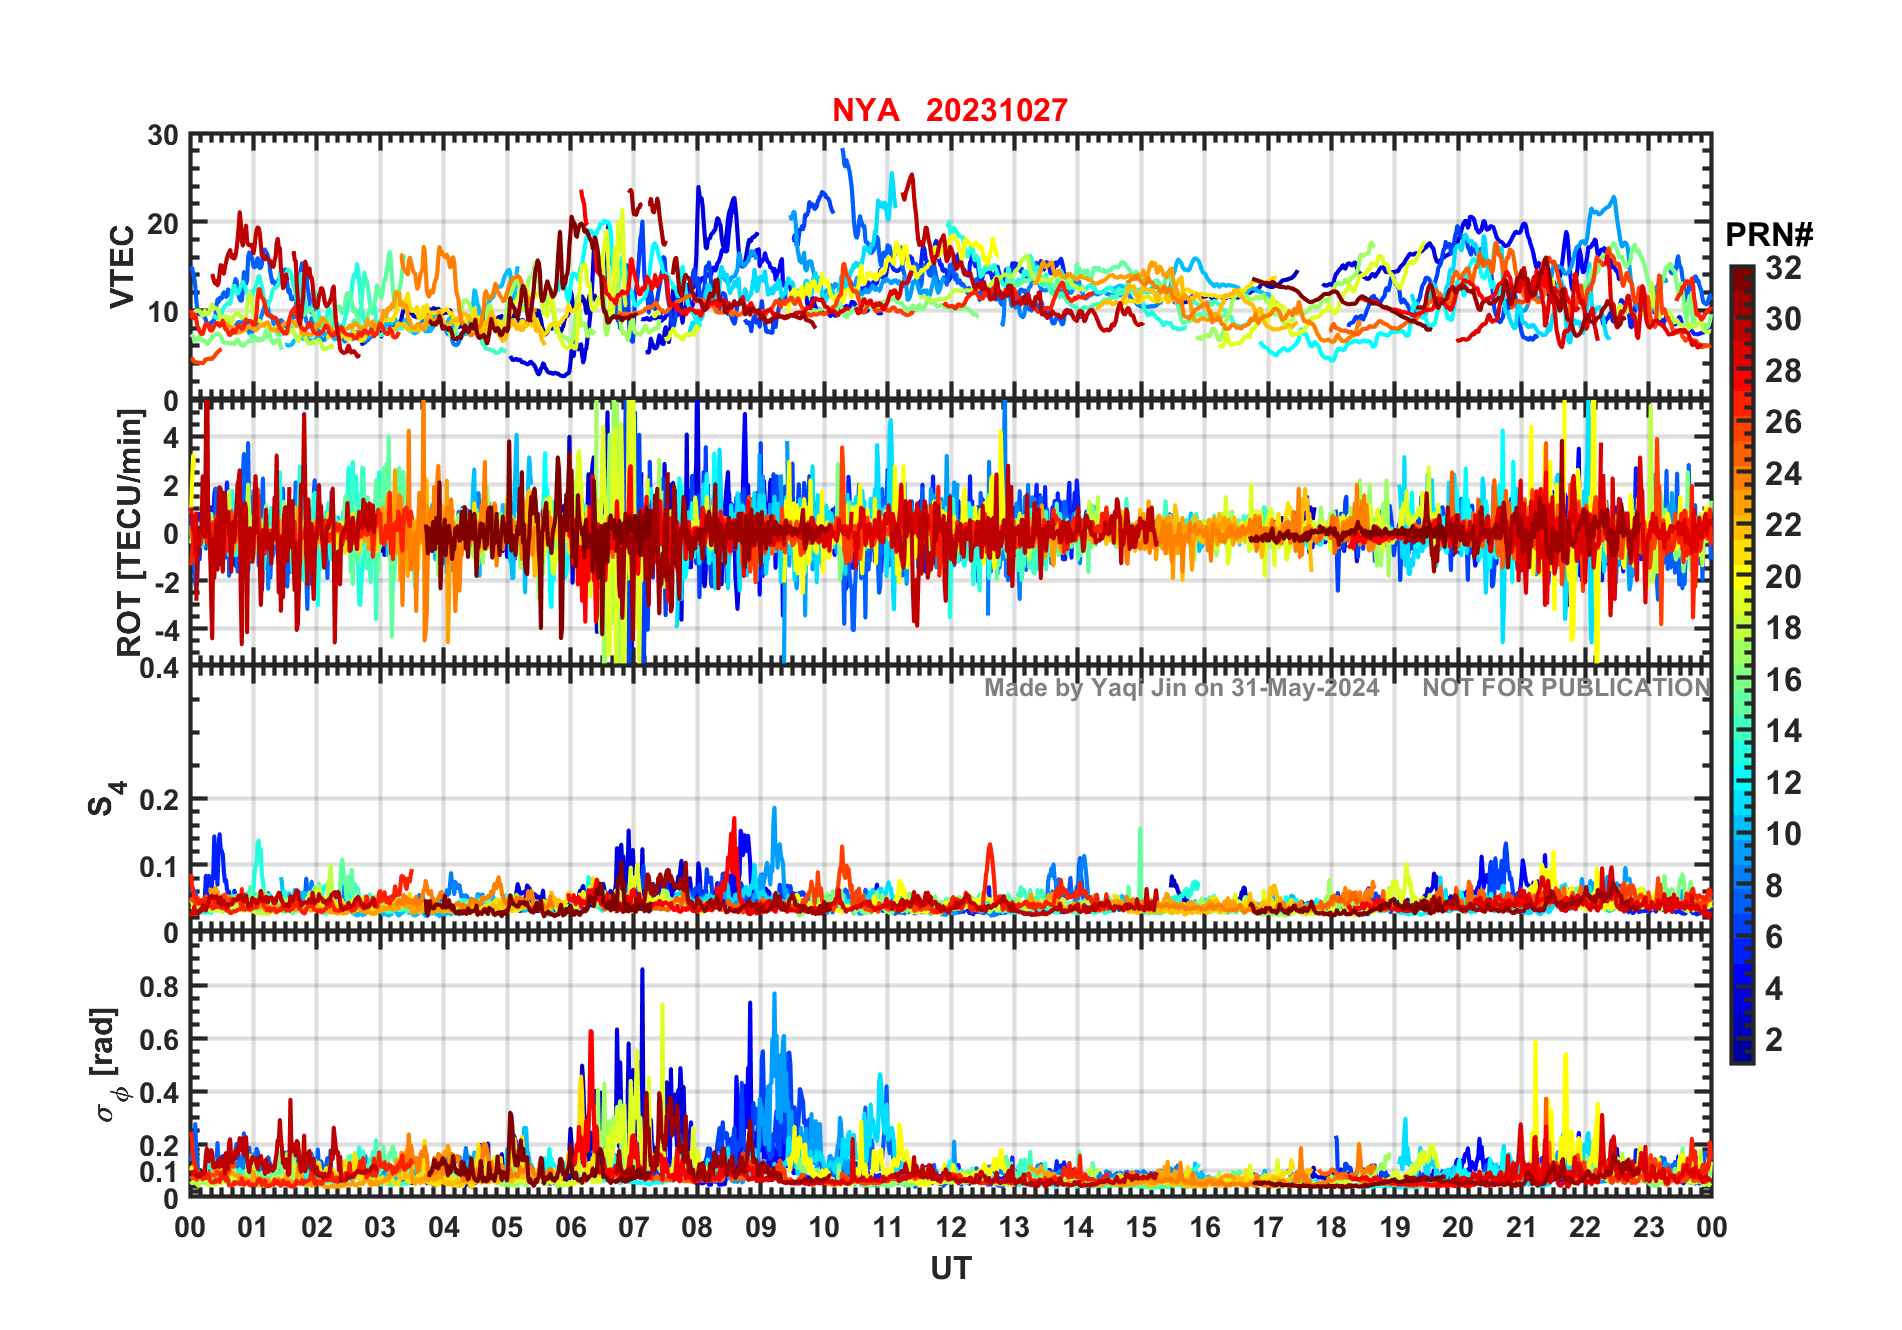
Task: Click PRN colorbar tick label "6"
Action: pyautogui.click(x=1774, y=937)
